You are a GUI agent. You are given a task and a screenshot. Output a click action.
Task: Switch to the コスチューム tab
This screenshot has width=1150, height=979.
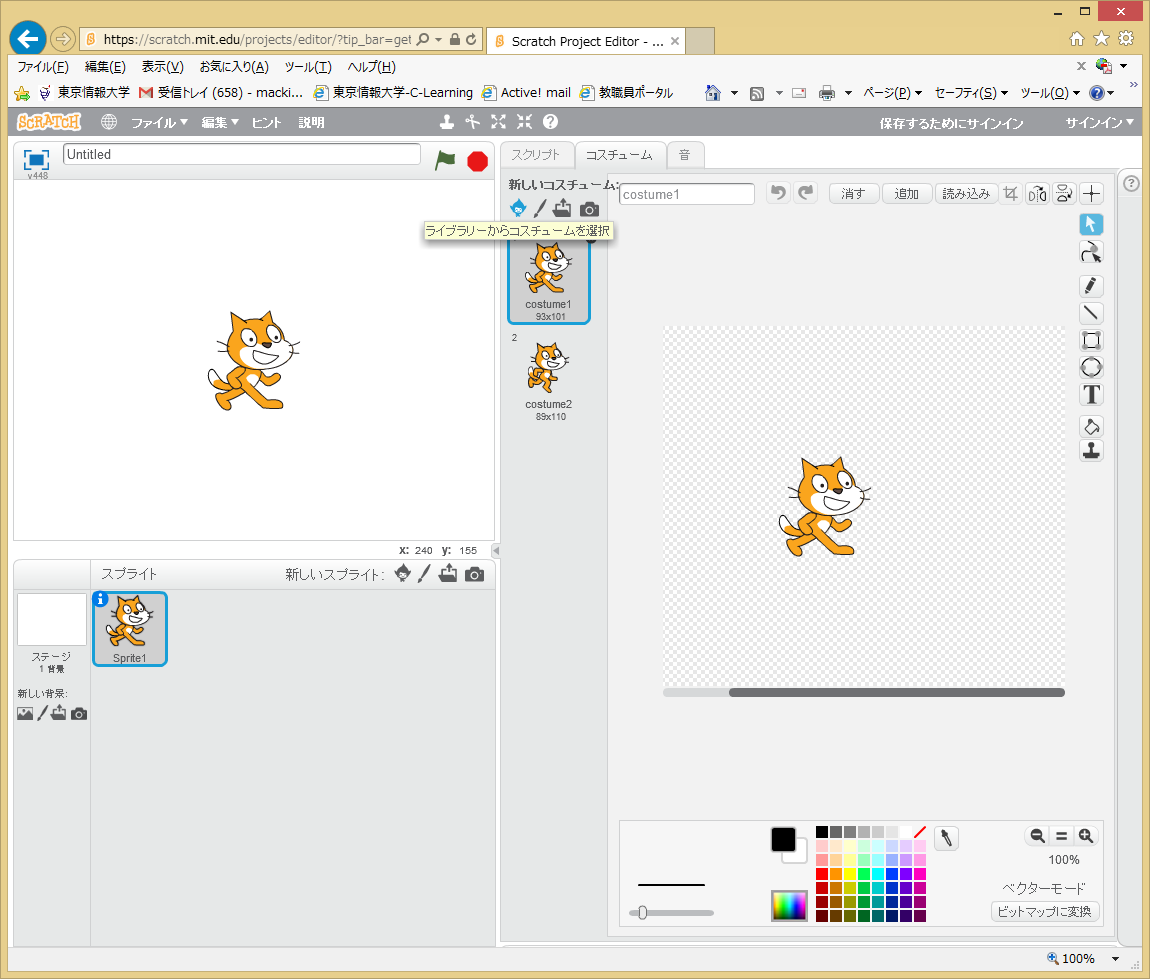pos(619,155)
